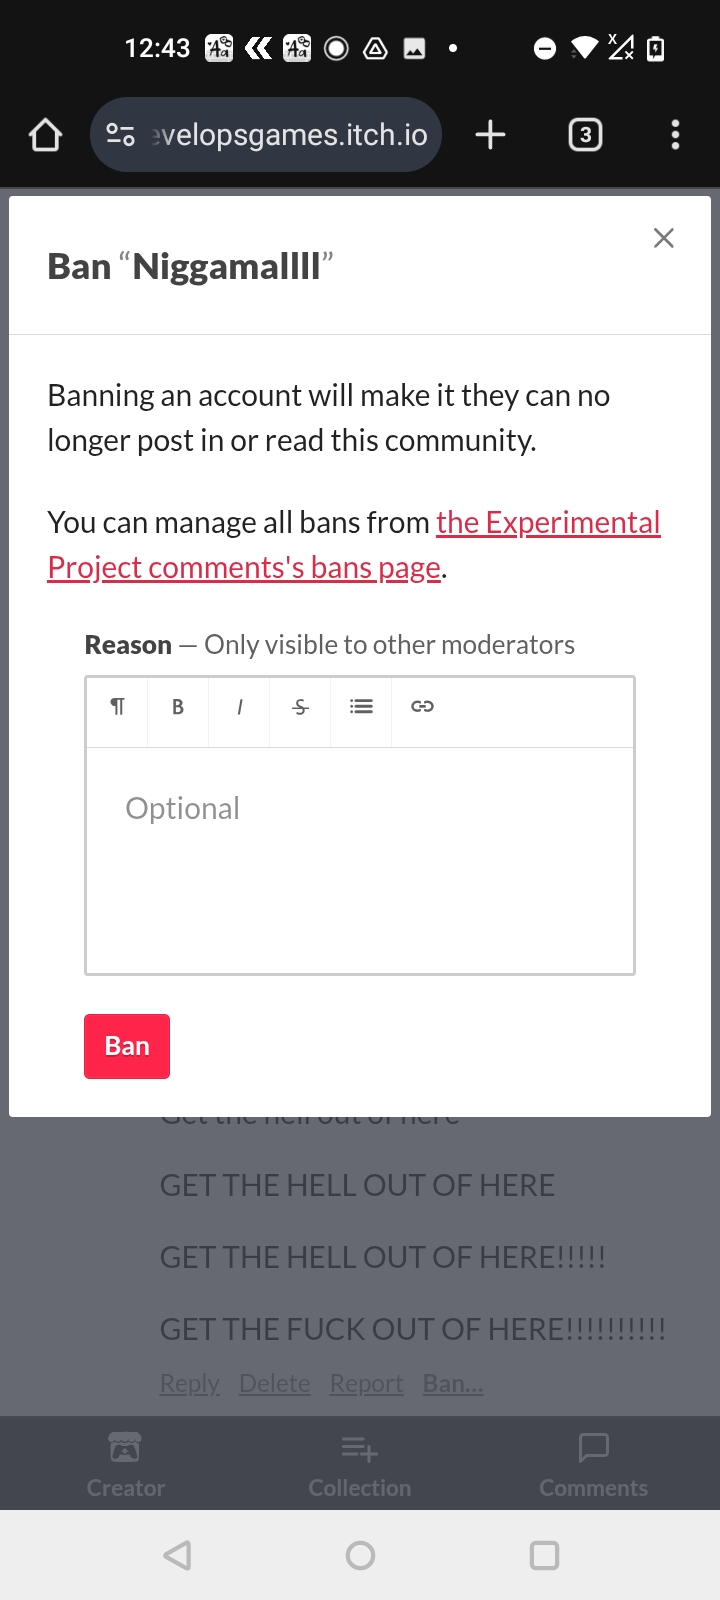Close the ban dialog with X
Viewport: 720px width, 1600px height.
click(x=663, y=238)
